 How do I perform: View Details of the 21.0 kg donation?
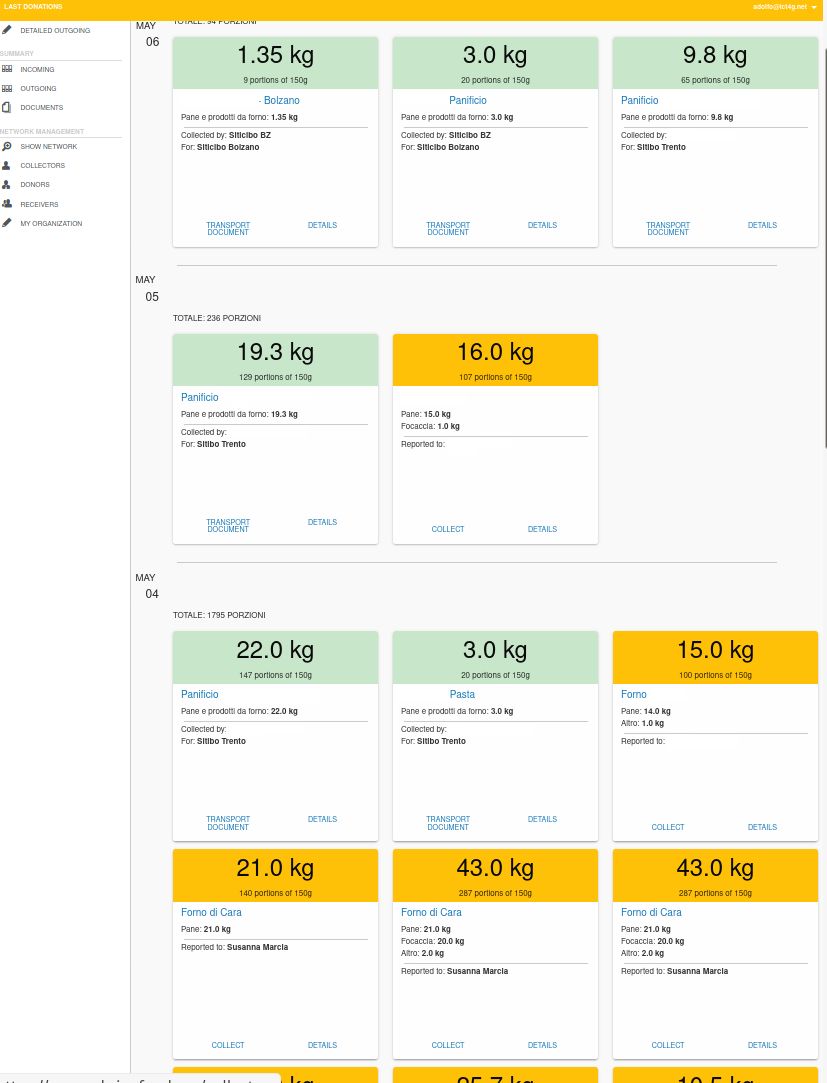[322, 1045]
